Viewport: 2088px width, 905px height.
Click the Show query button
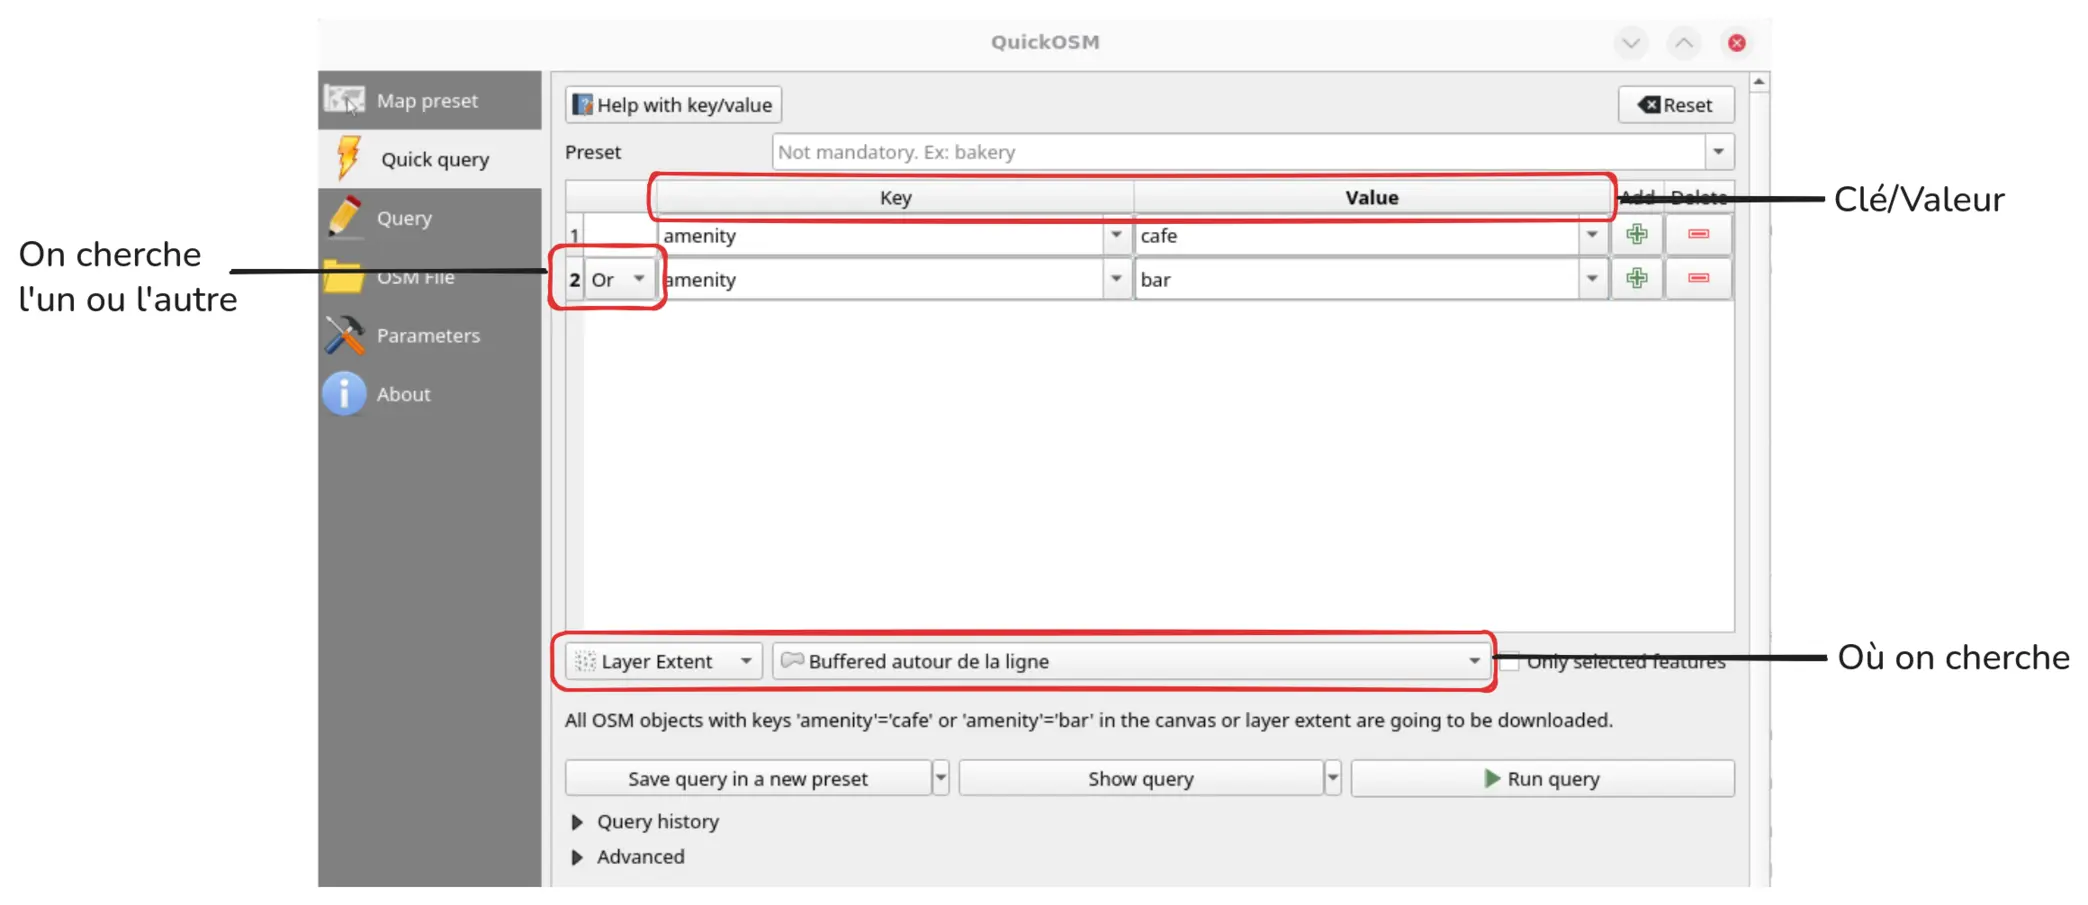[1140, 778]
